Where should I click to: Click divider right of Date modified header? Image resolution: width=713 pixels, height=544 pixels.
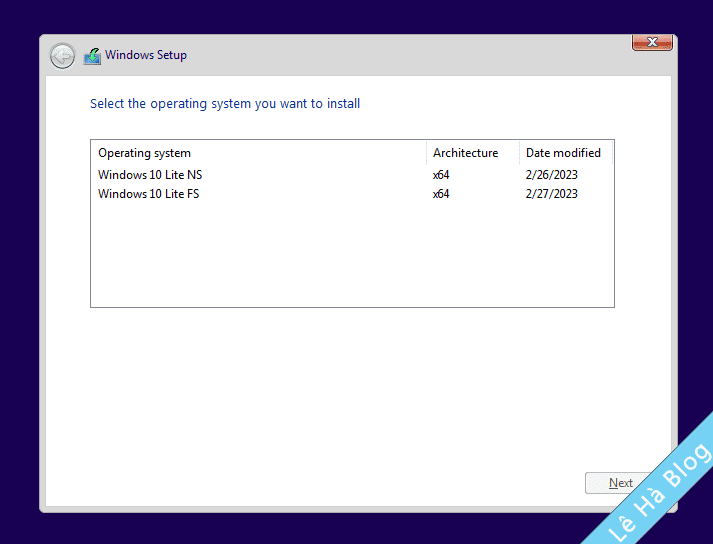click(611, 153)
